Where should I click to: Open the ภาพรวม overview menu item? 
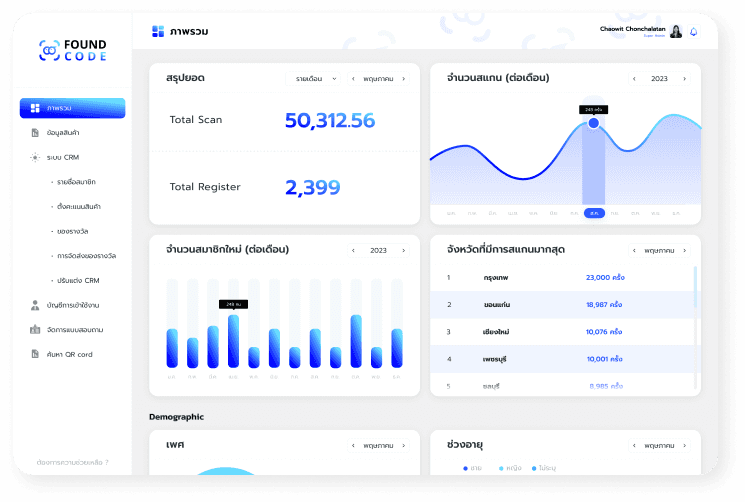pos(72,108)
